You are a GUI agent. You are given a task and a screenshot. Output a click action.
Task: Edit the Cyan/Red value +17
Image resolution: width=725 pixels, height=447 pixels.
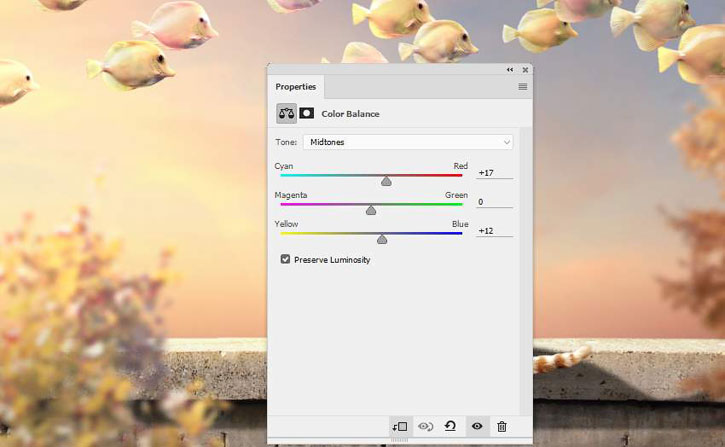[494, 173]
